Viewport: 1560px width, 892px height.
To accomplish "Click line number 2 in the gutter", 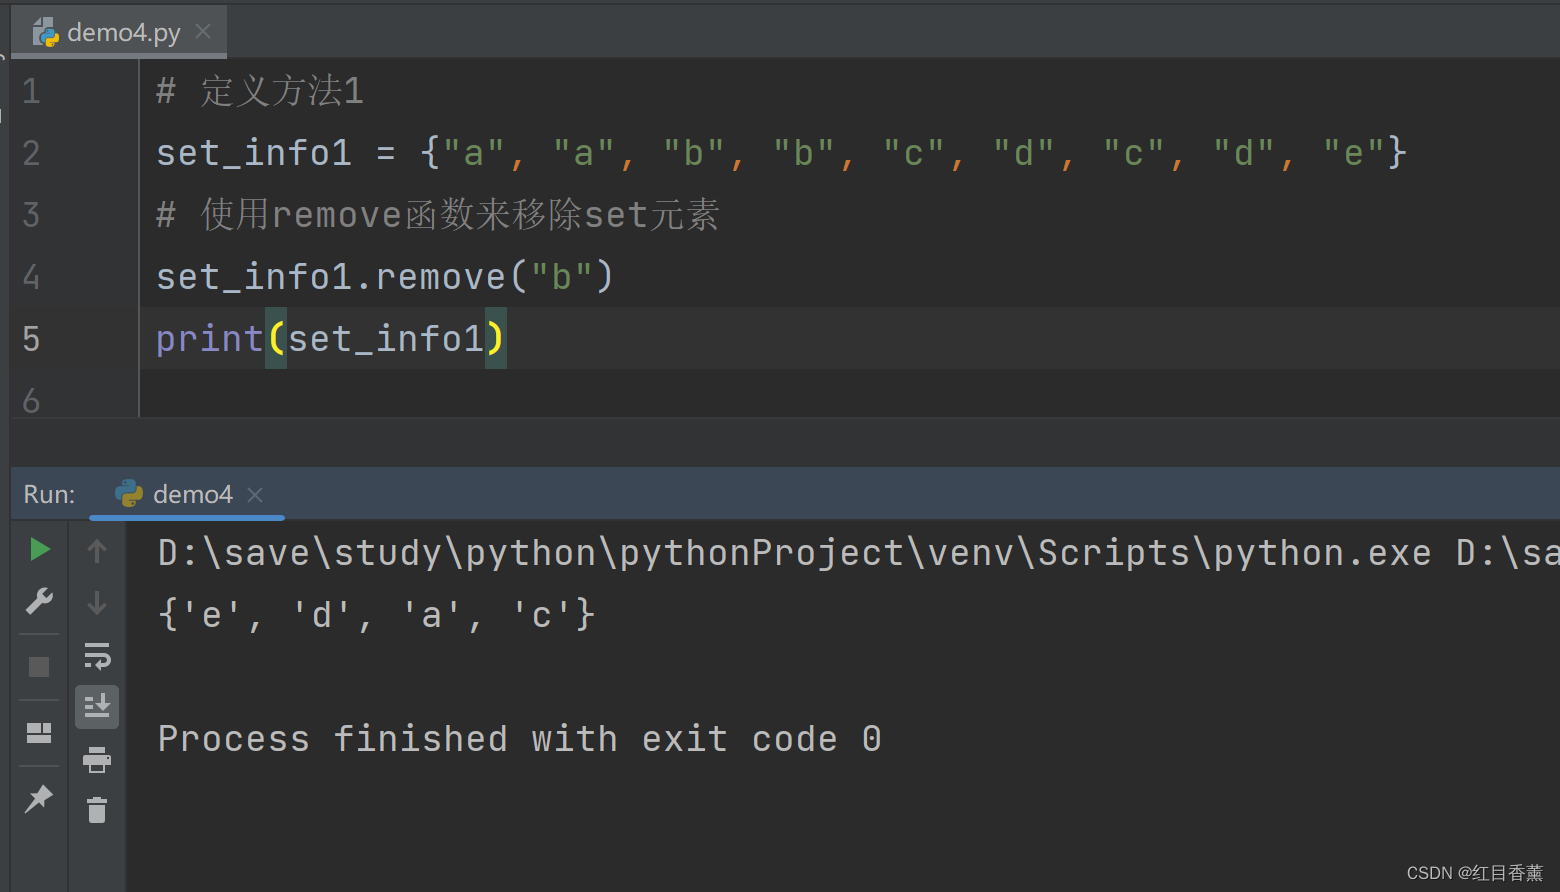I will click(31, 153).
